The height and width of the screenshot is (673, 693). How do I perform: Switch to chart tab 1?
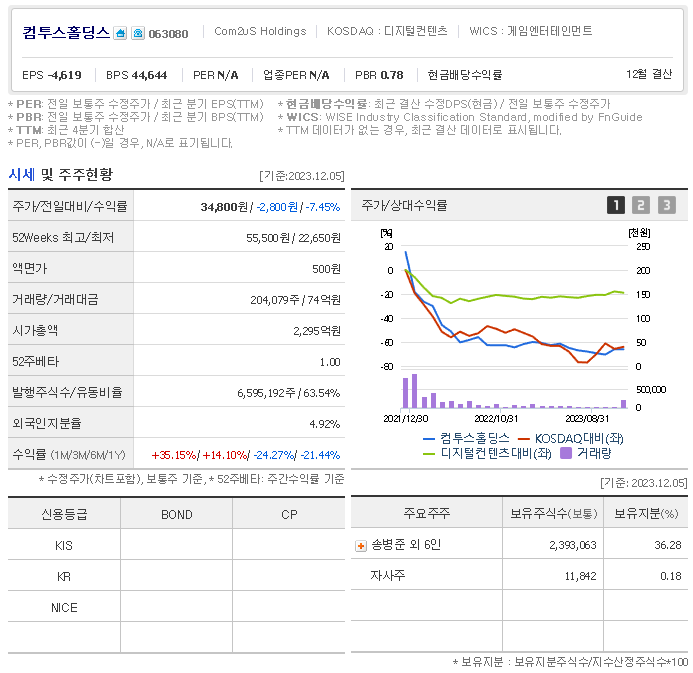[x=616, y=205]
